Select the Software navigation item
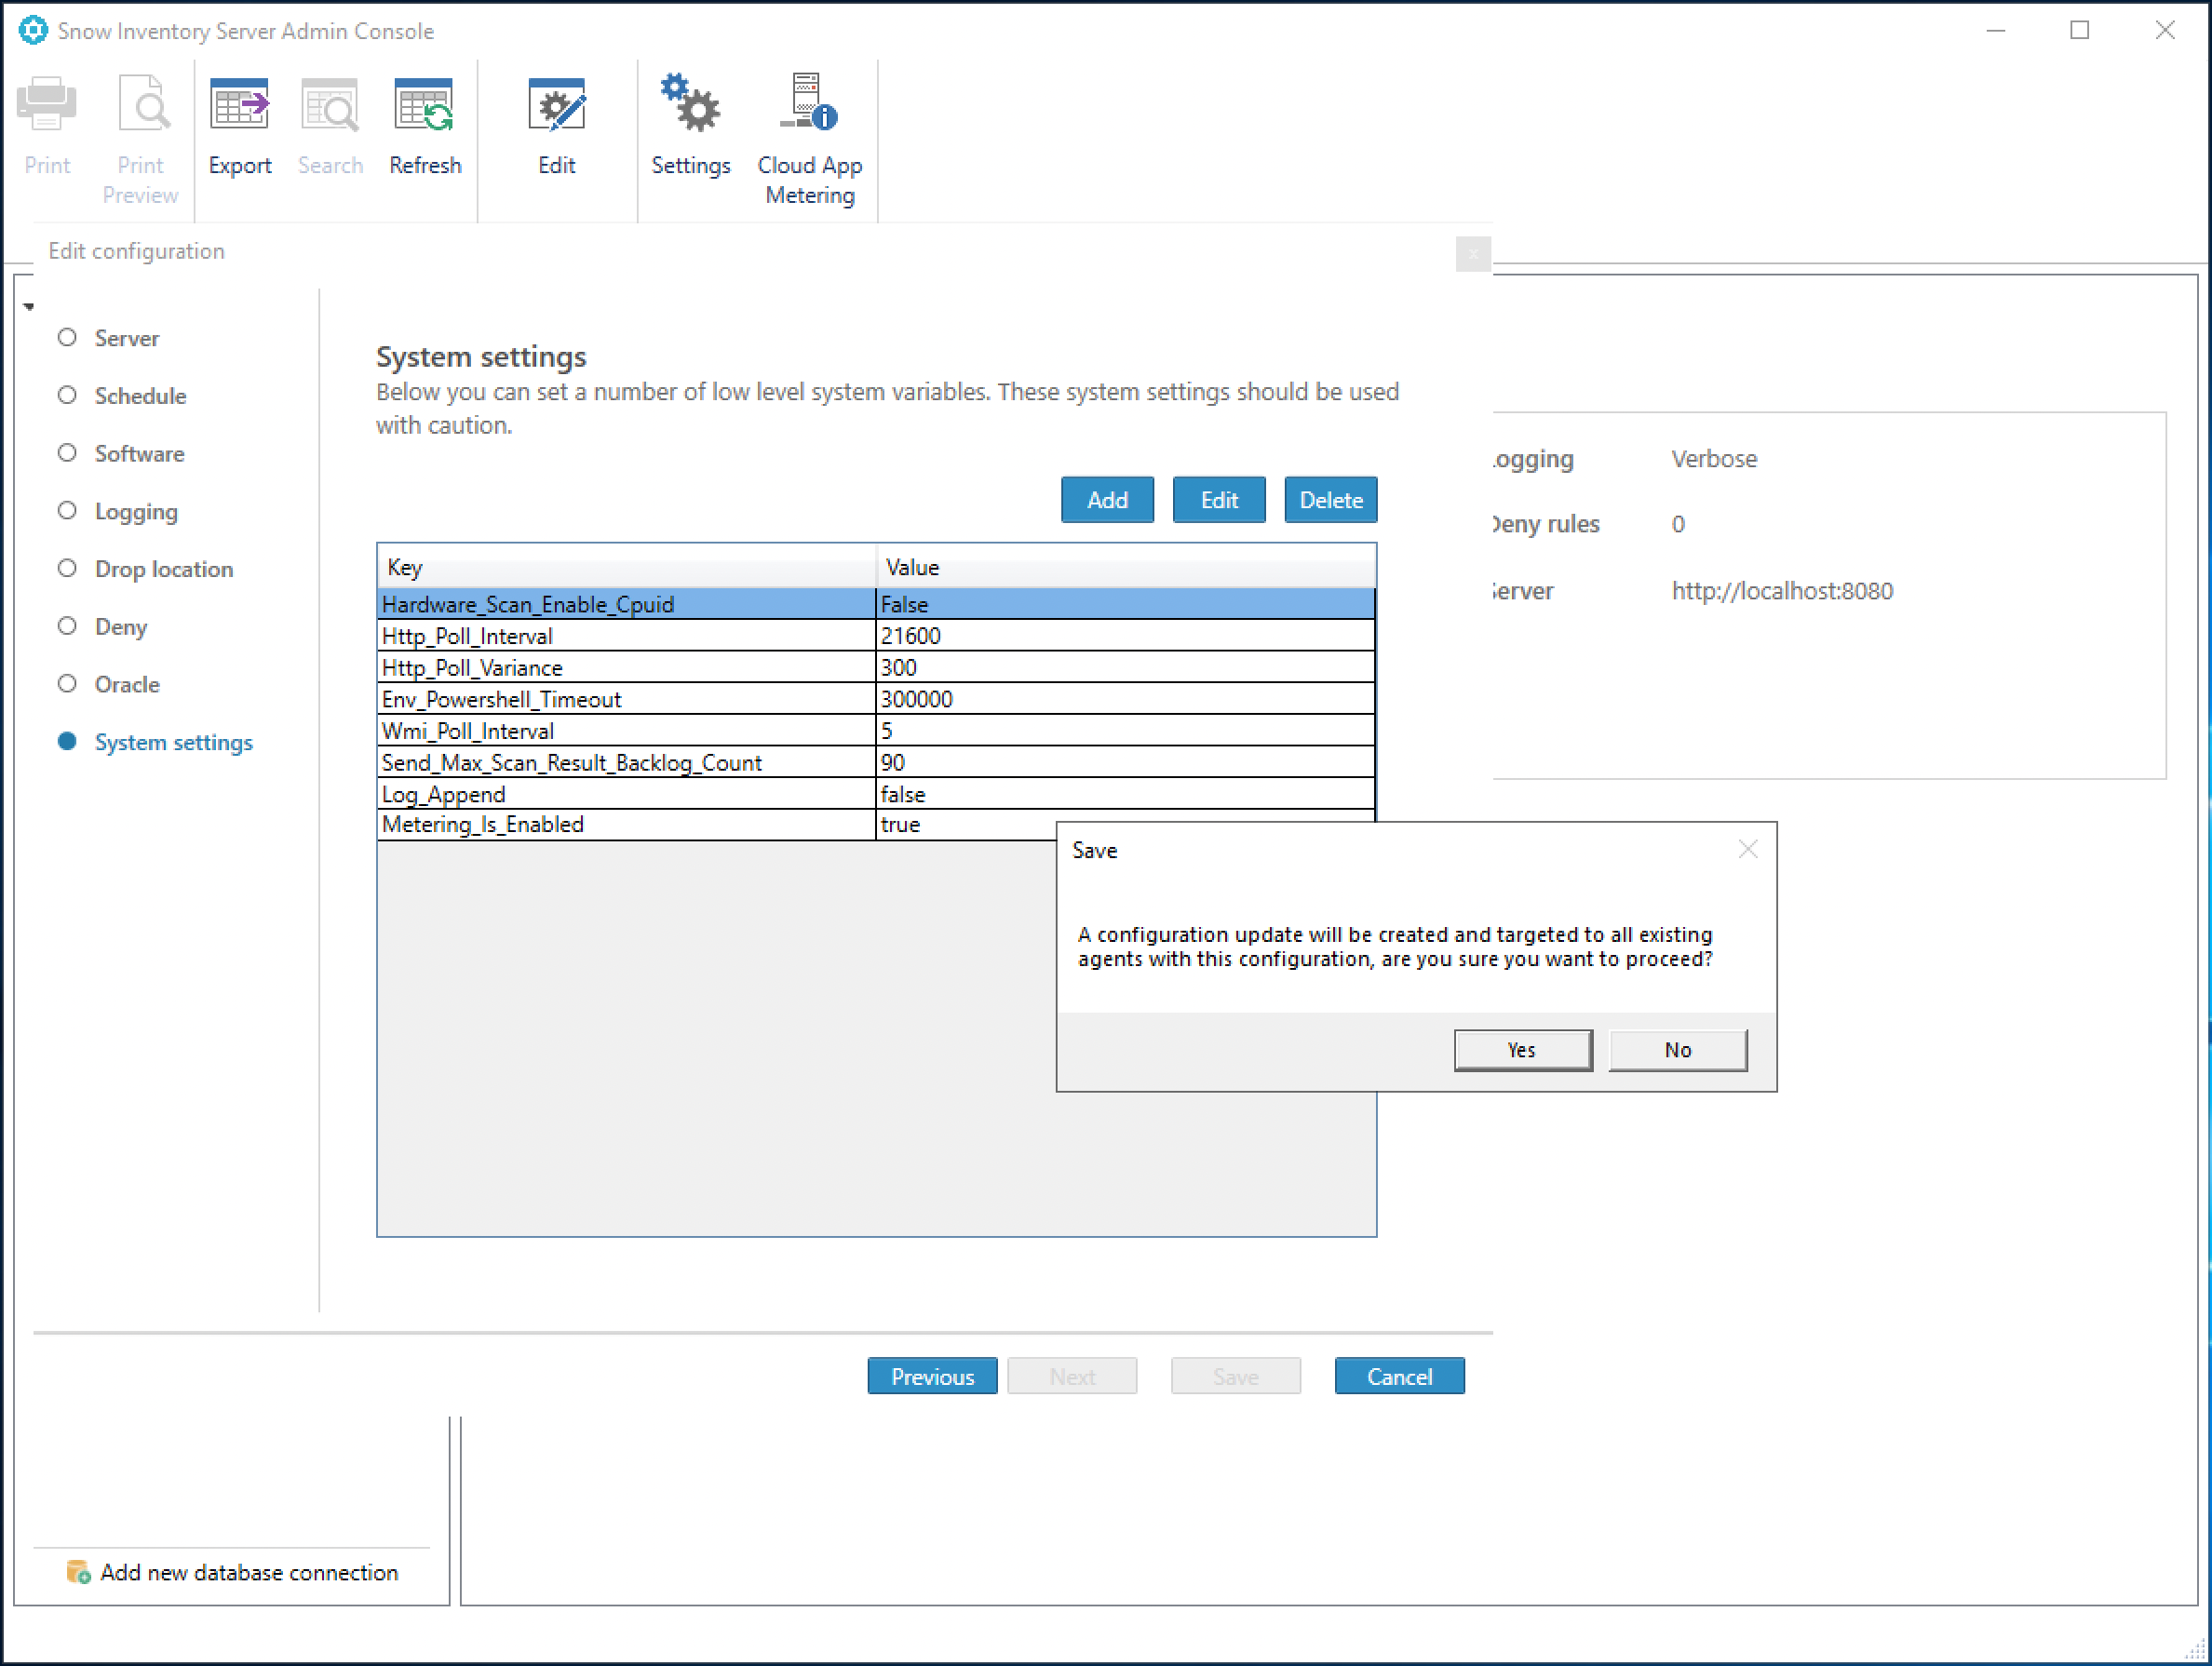This screenshot has width=2212, height=1666. tap(138, 451)
